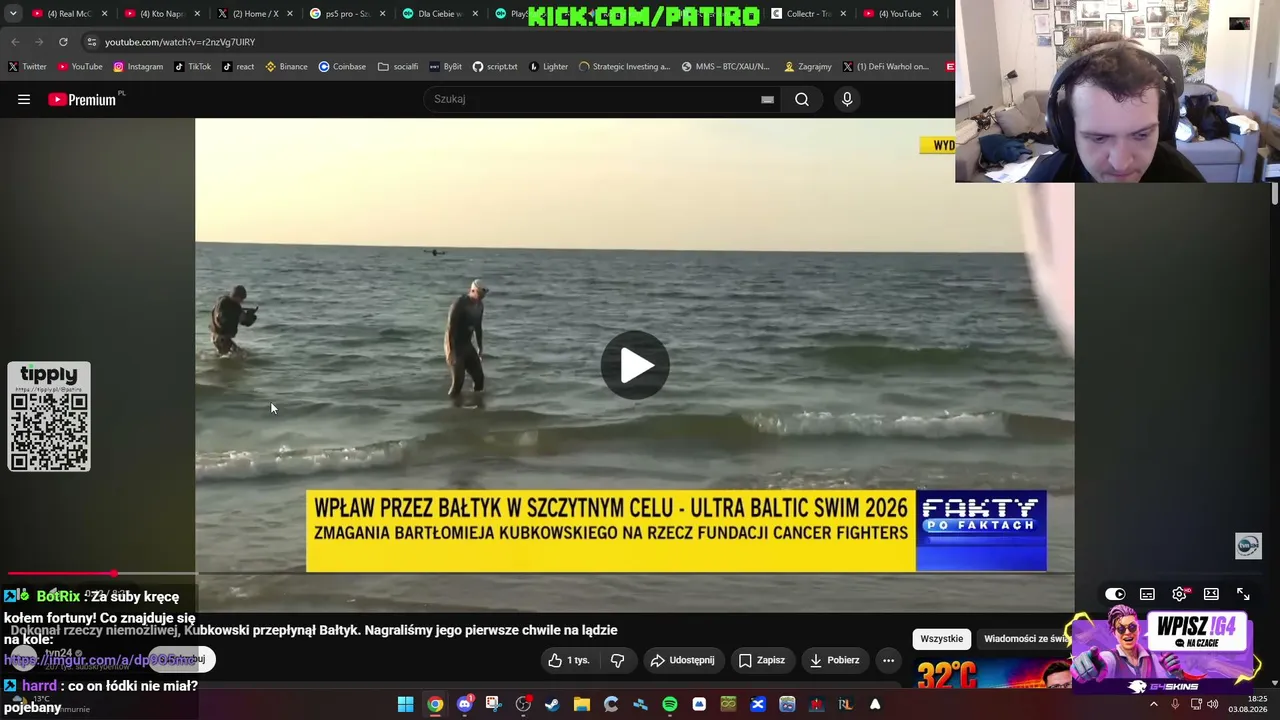Open the MMS – BTC/XAU bookmark
Viewport: 1280px width, 720px height.
[725, 67]
